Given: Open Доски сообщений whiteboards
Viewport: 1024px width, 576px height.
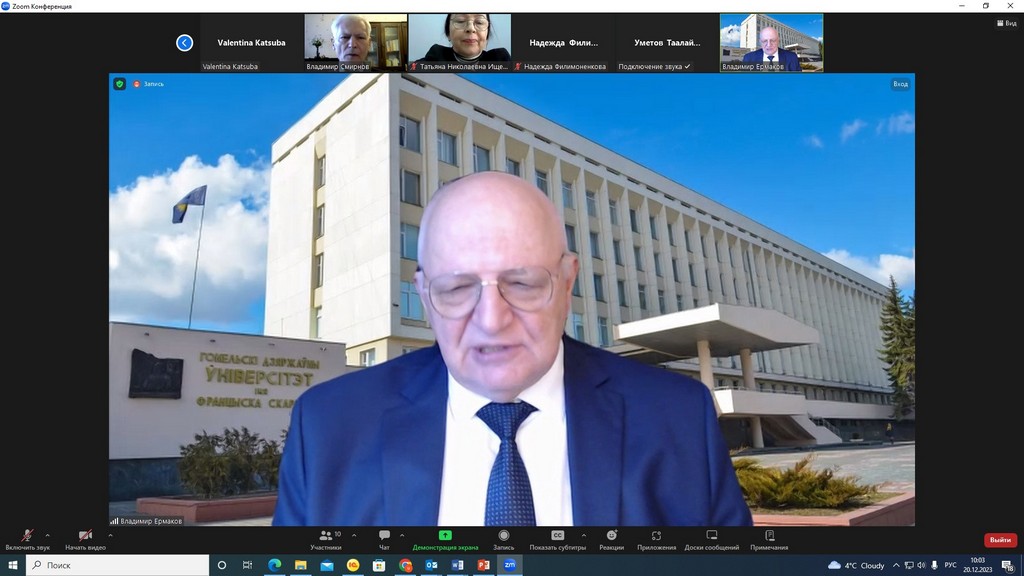Looking at the screenshot, I should 712,540.
